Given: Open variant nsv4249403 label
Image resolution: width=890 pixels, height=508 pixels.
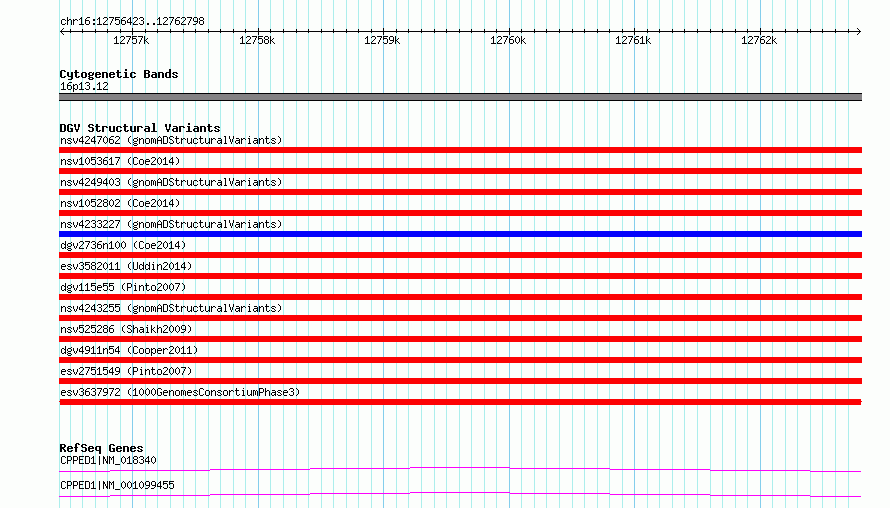Looking at the screenshot, I should (171, 182).
